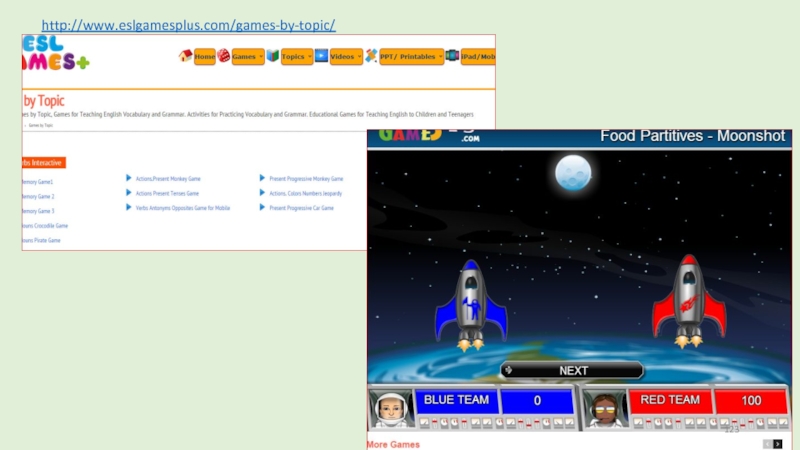Click the red house Home icon
The width and height of the screenshot is (800, 450).
click(x=185, y=56)
